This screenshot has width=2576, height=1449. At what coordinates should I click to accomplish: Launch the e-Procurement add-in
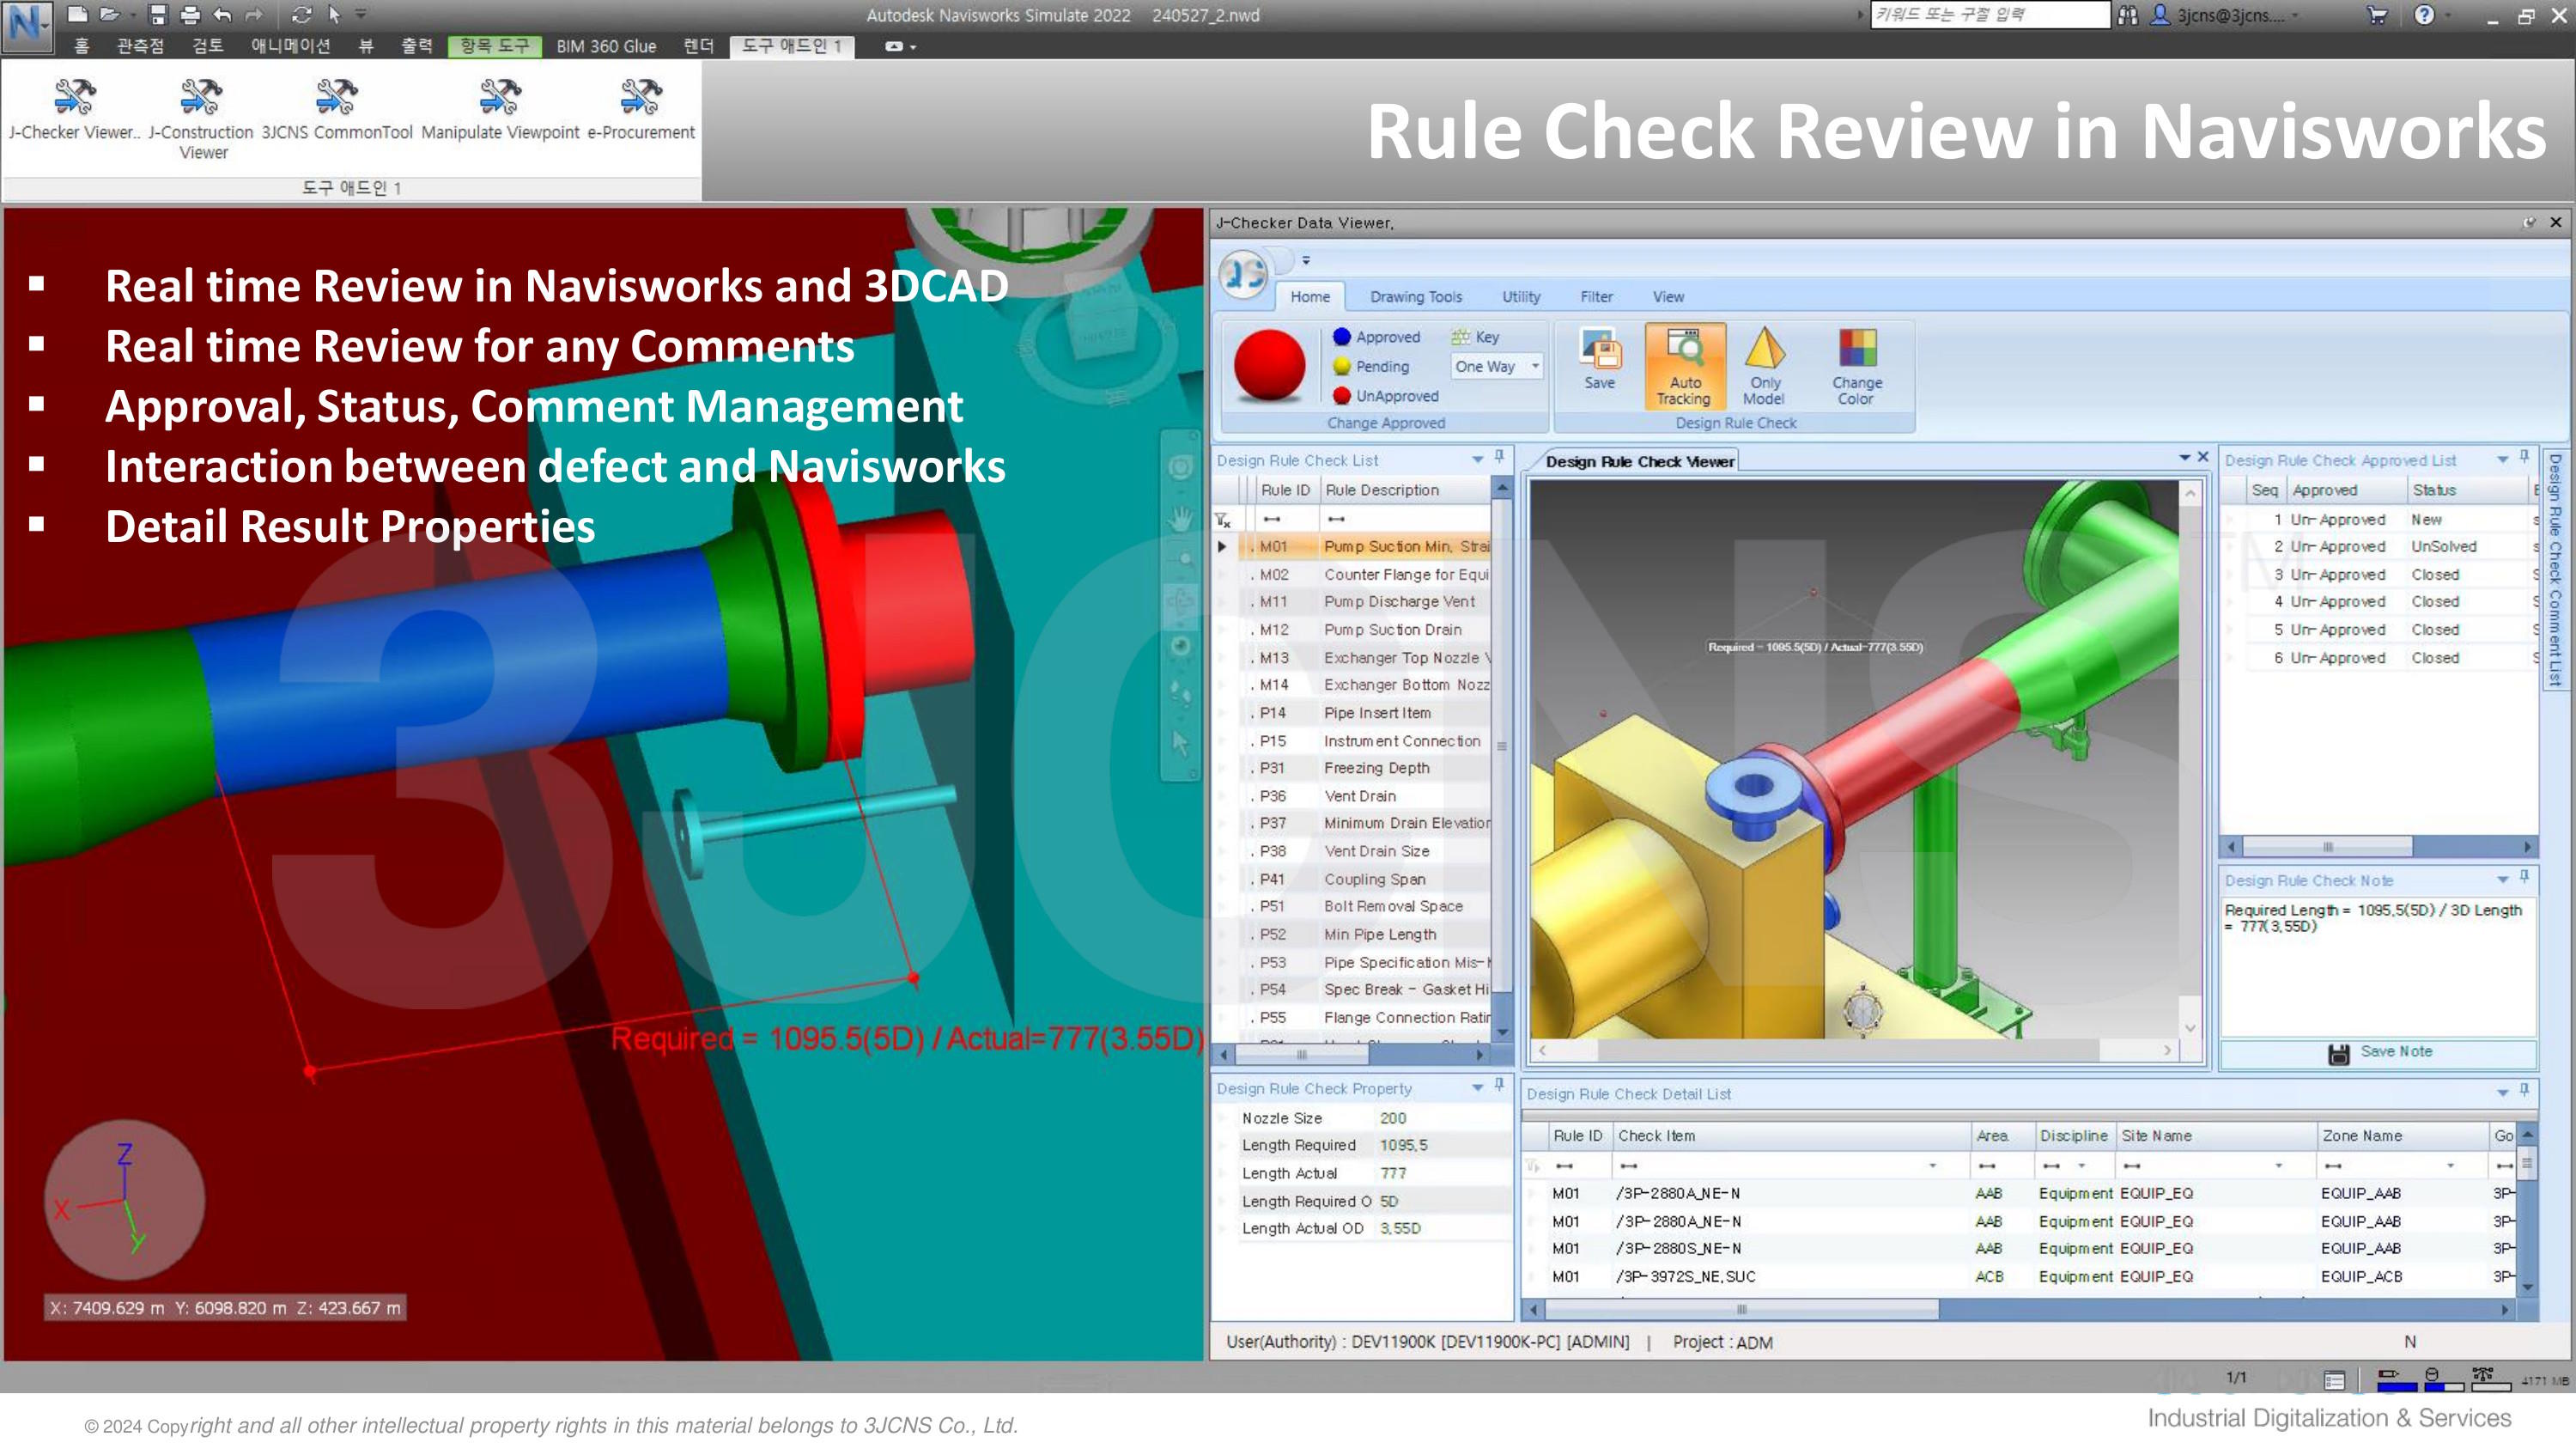click(x=640, y=109)
